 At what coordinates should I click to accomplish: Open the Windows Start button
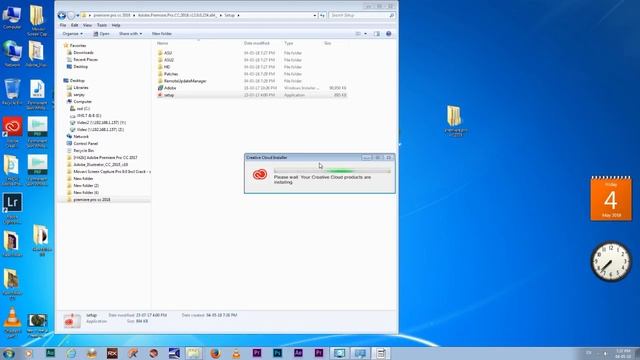(x=8, y=353)
